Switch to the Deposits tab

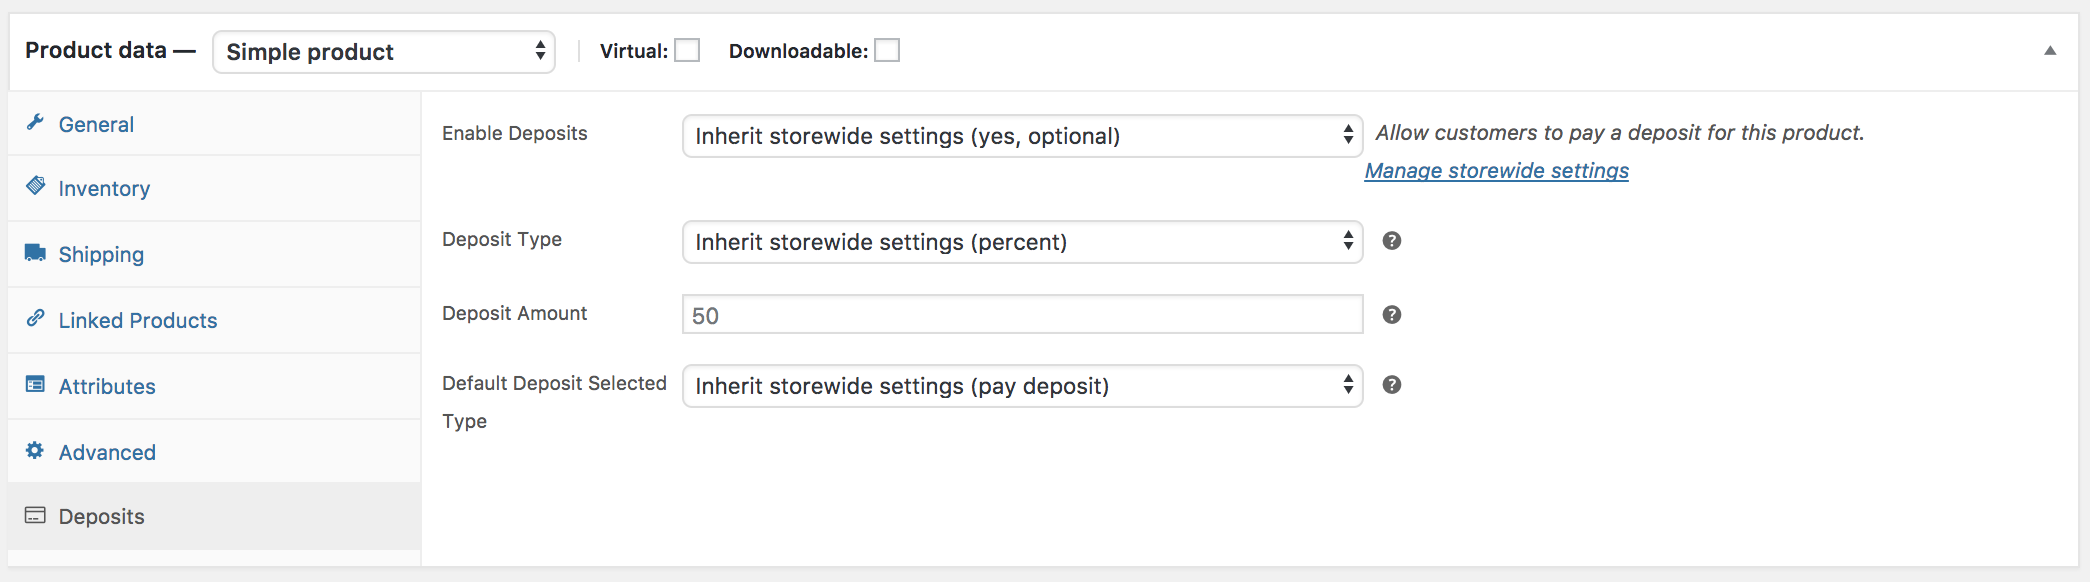100,516
